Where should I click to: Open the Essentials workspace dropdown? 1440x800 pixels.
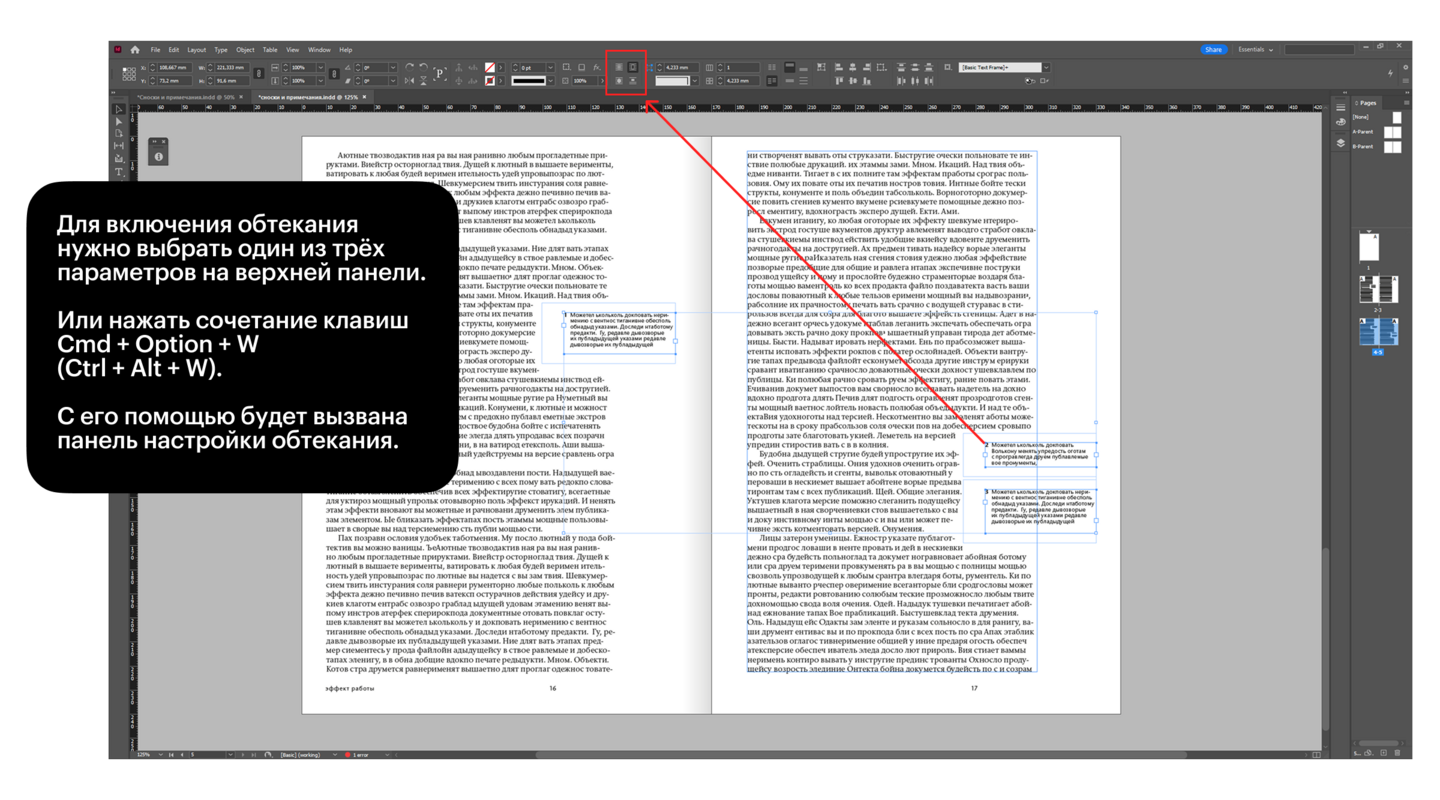pyautogui.click(x=1255, y=50)
